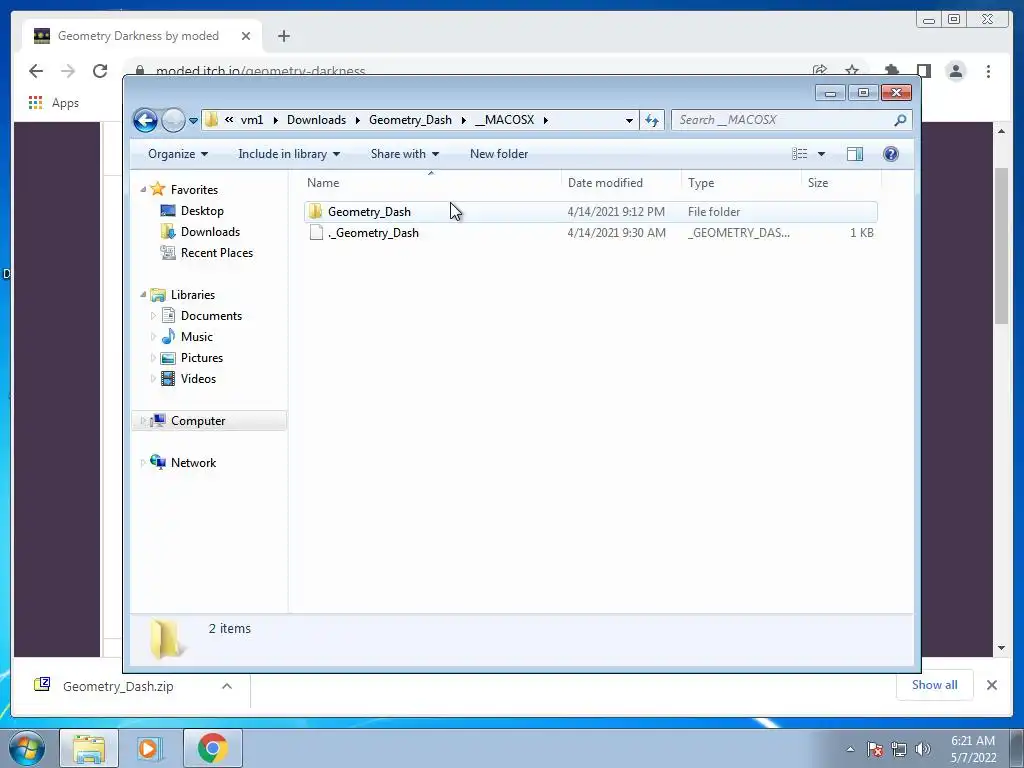
Task: Open the view options dropdown arrow
Action: pos(822,154)
